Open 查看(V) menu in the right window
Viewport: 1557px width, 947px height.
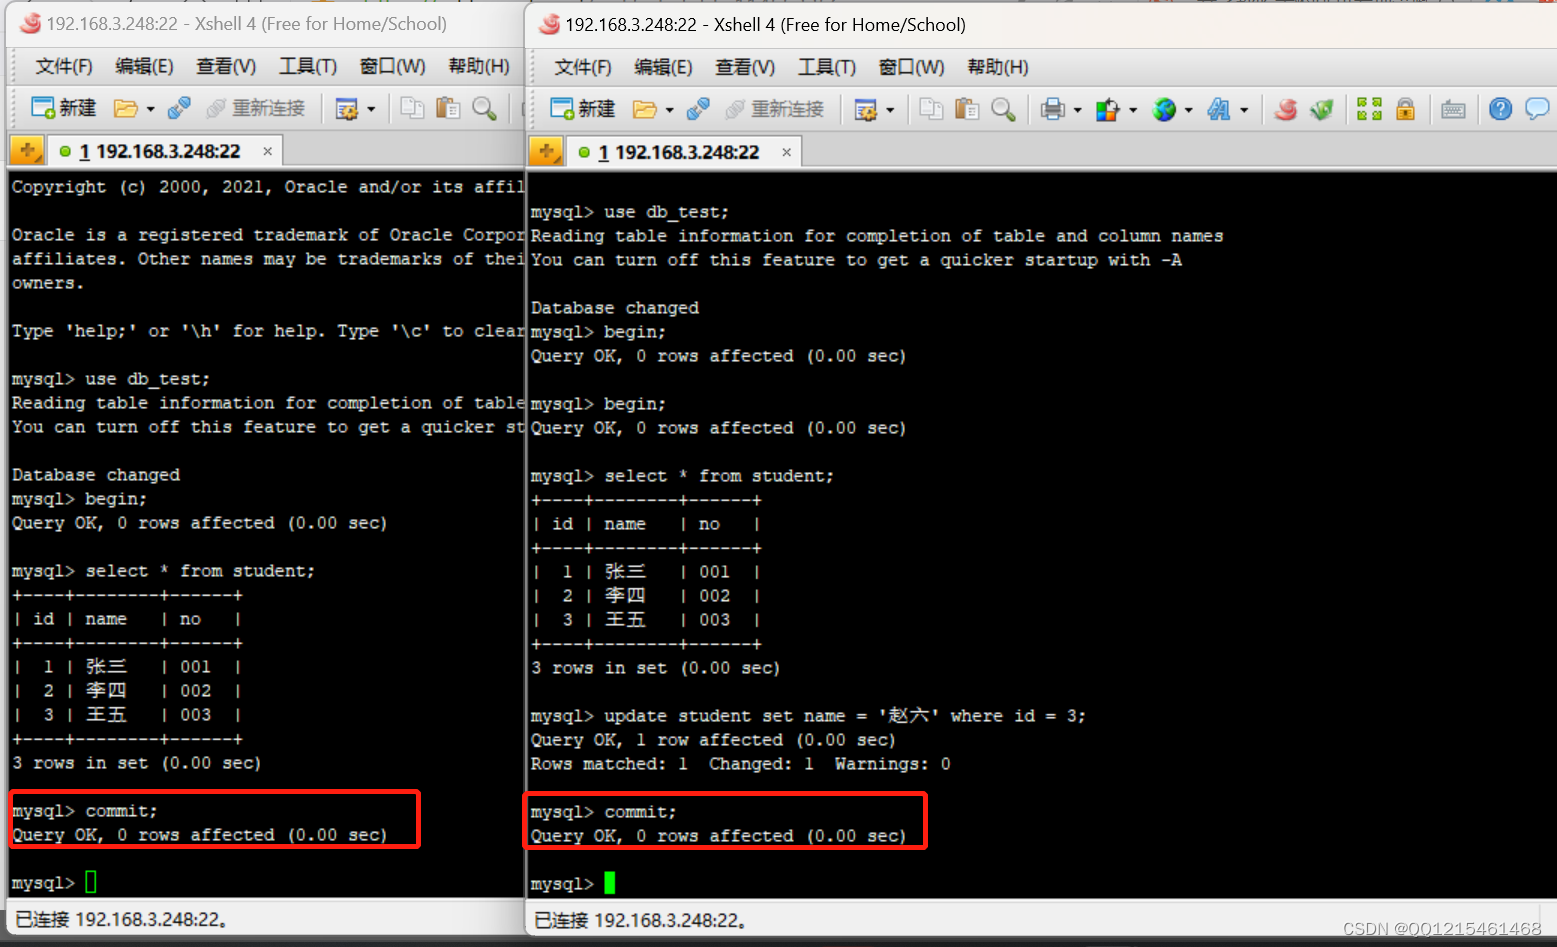(745, 67)
